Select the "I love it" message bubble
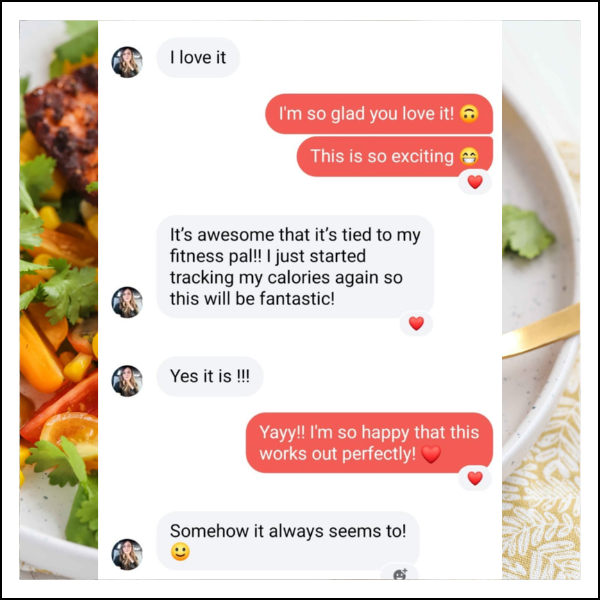The width and height of the screenshot is (600, 600). (198, 57)
